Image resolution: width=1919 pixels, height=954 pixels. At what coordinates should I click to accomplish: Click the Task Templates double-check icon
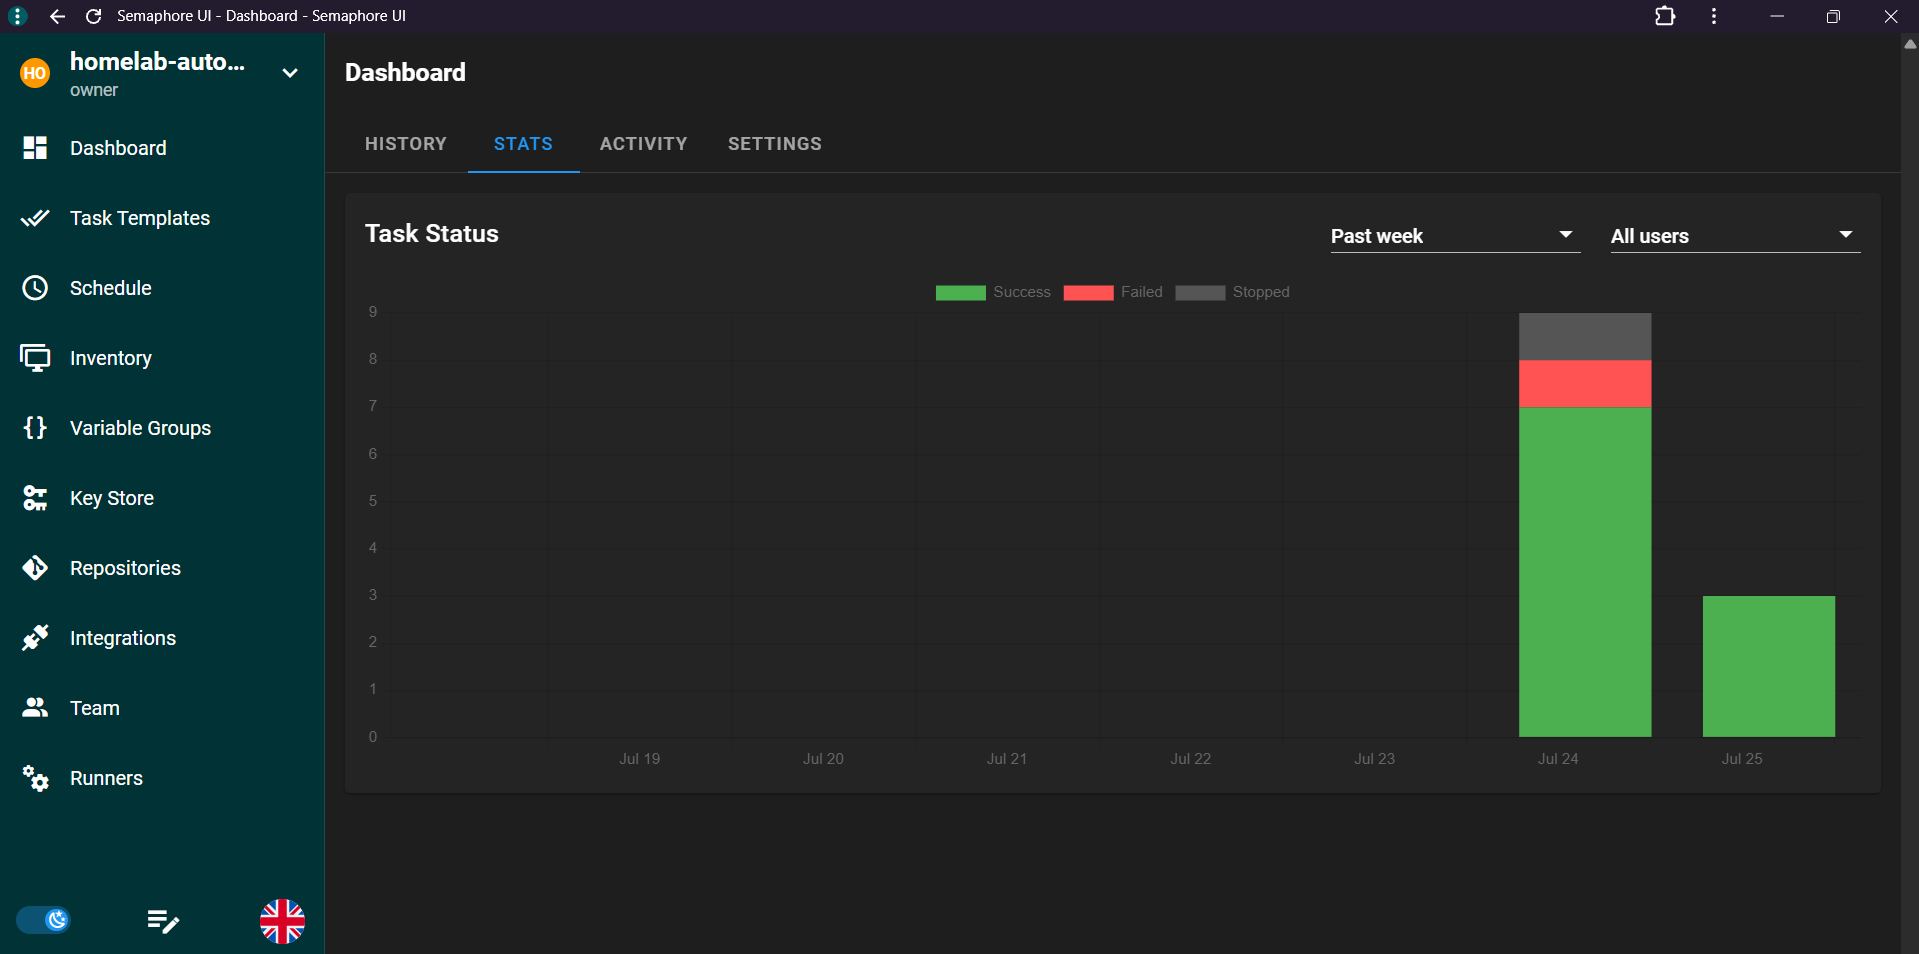click(x=35, y=218)
